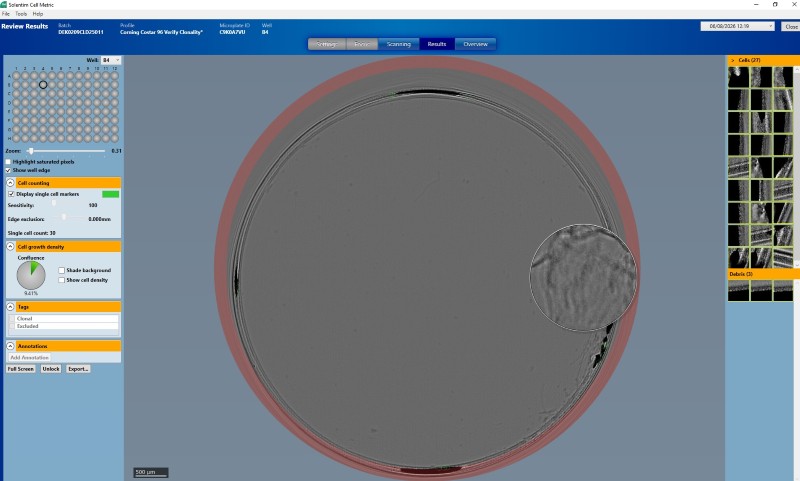Screen dimensions: 800x481
Task: Click the 9.41% confluence value
Action: tap(31, 293)
